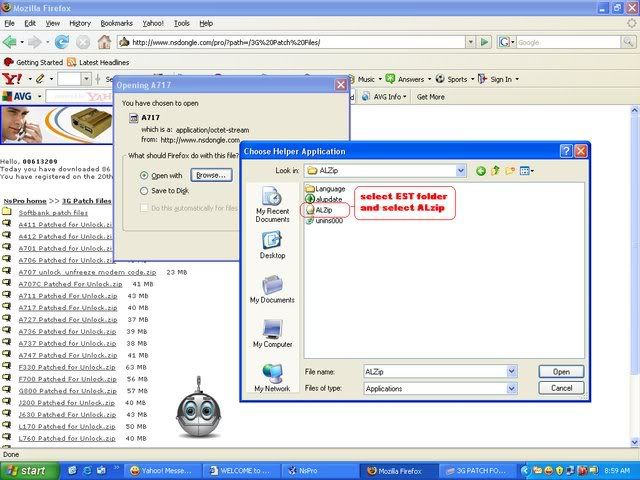Click the search magnifier icon in Google box
640x480 pixels.
(627, 42)
